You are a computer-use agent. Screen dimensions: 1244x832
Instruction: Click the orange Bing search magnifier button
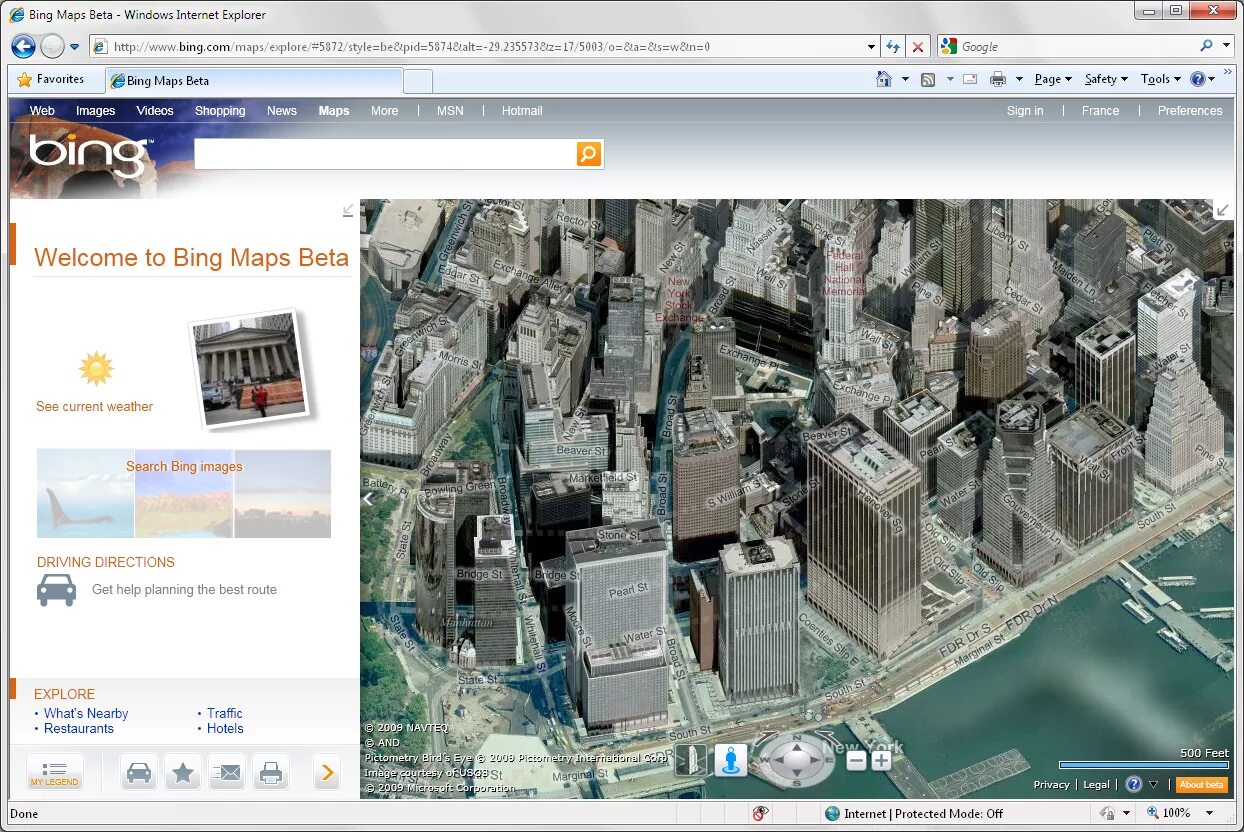[x=588, y=154]
